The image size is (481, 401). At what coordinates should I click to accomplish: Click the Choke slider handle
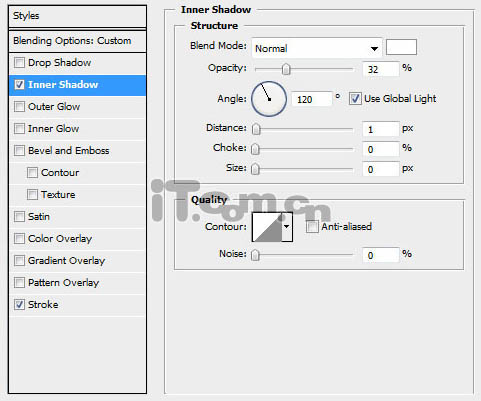coord(255,149)
